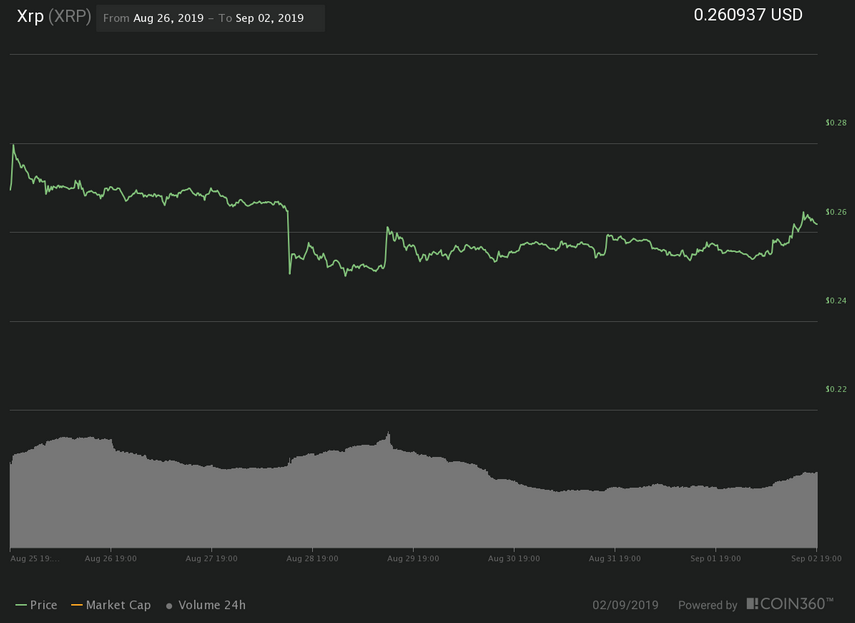The width and height of the screenshot is (855, 623).
Task: Click the 0.260937 USD price value
Action: pos(748,15)
